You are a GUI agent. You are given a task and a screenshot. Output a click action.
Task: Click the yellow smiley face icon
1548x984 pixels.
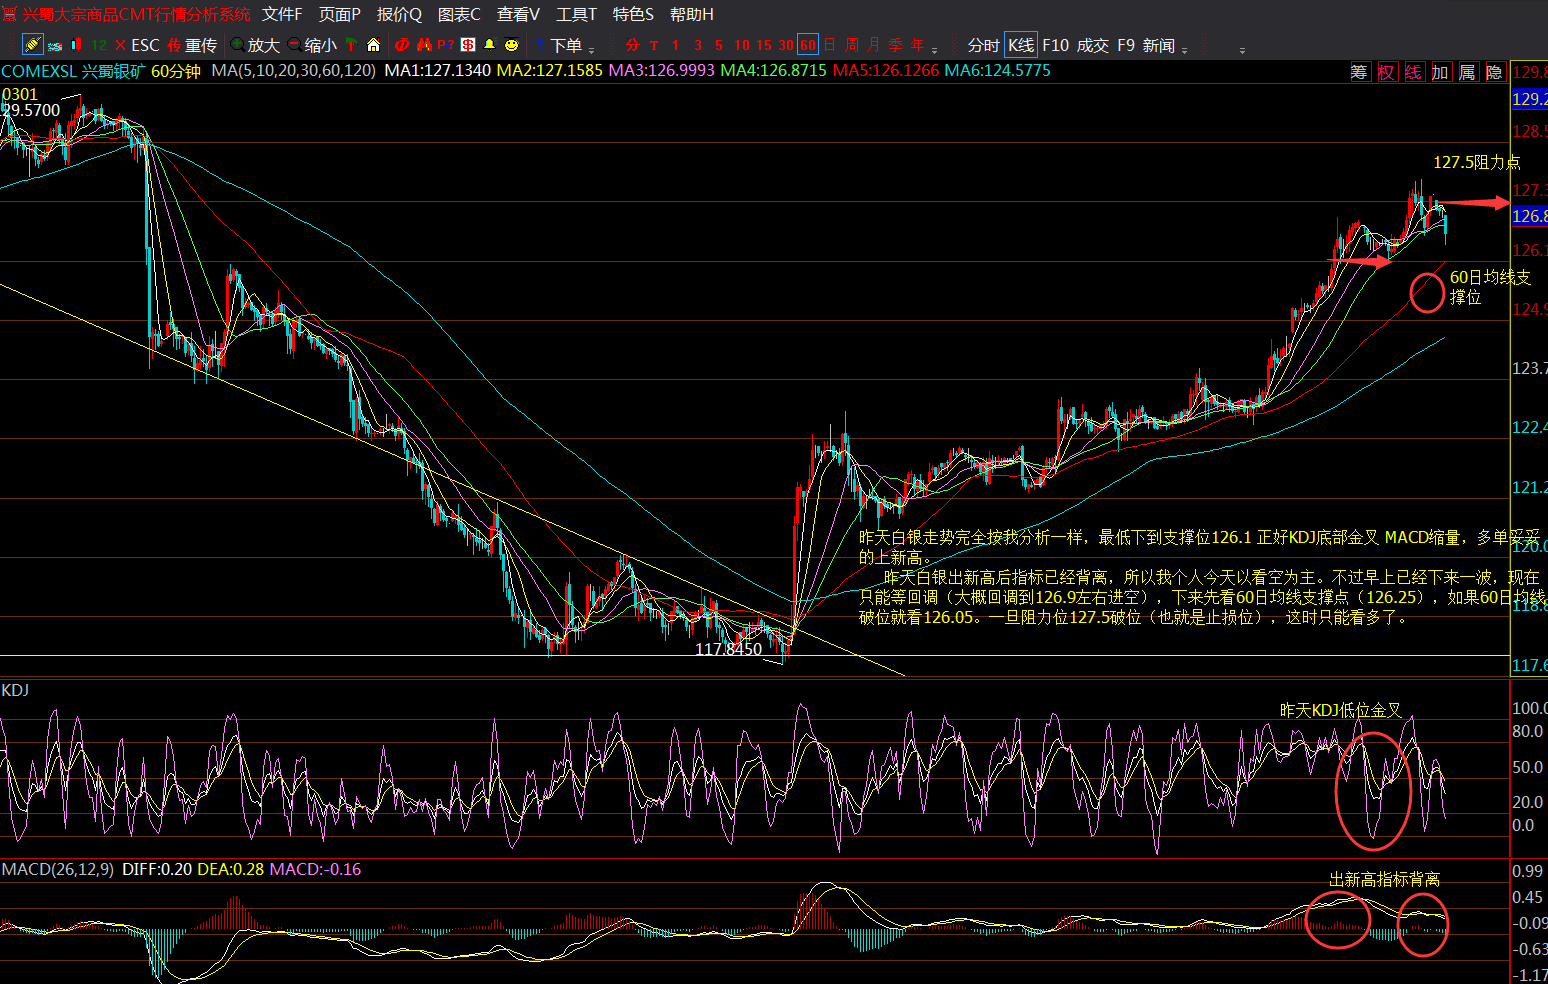[511, 45]
